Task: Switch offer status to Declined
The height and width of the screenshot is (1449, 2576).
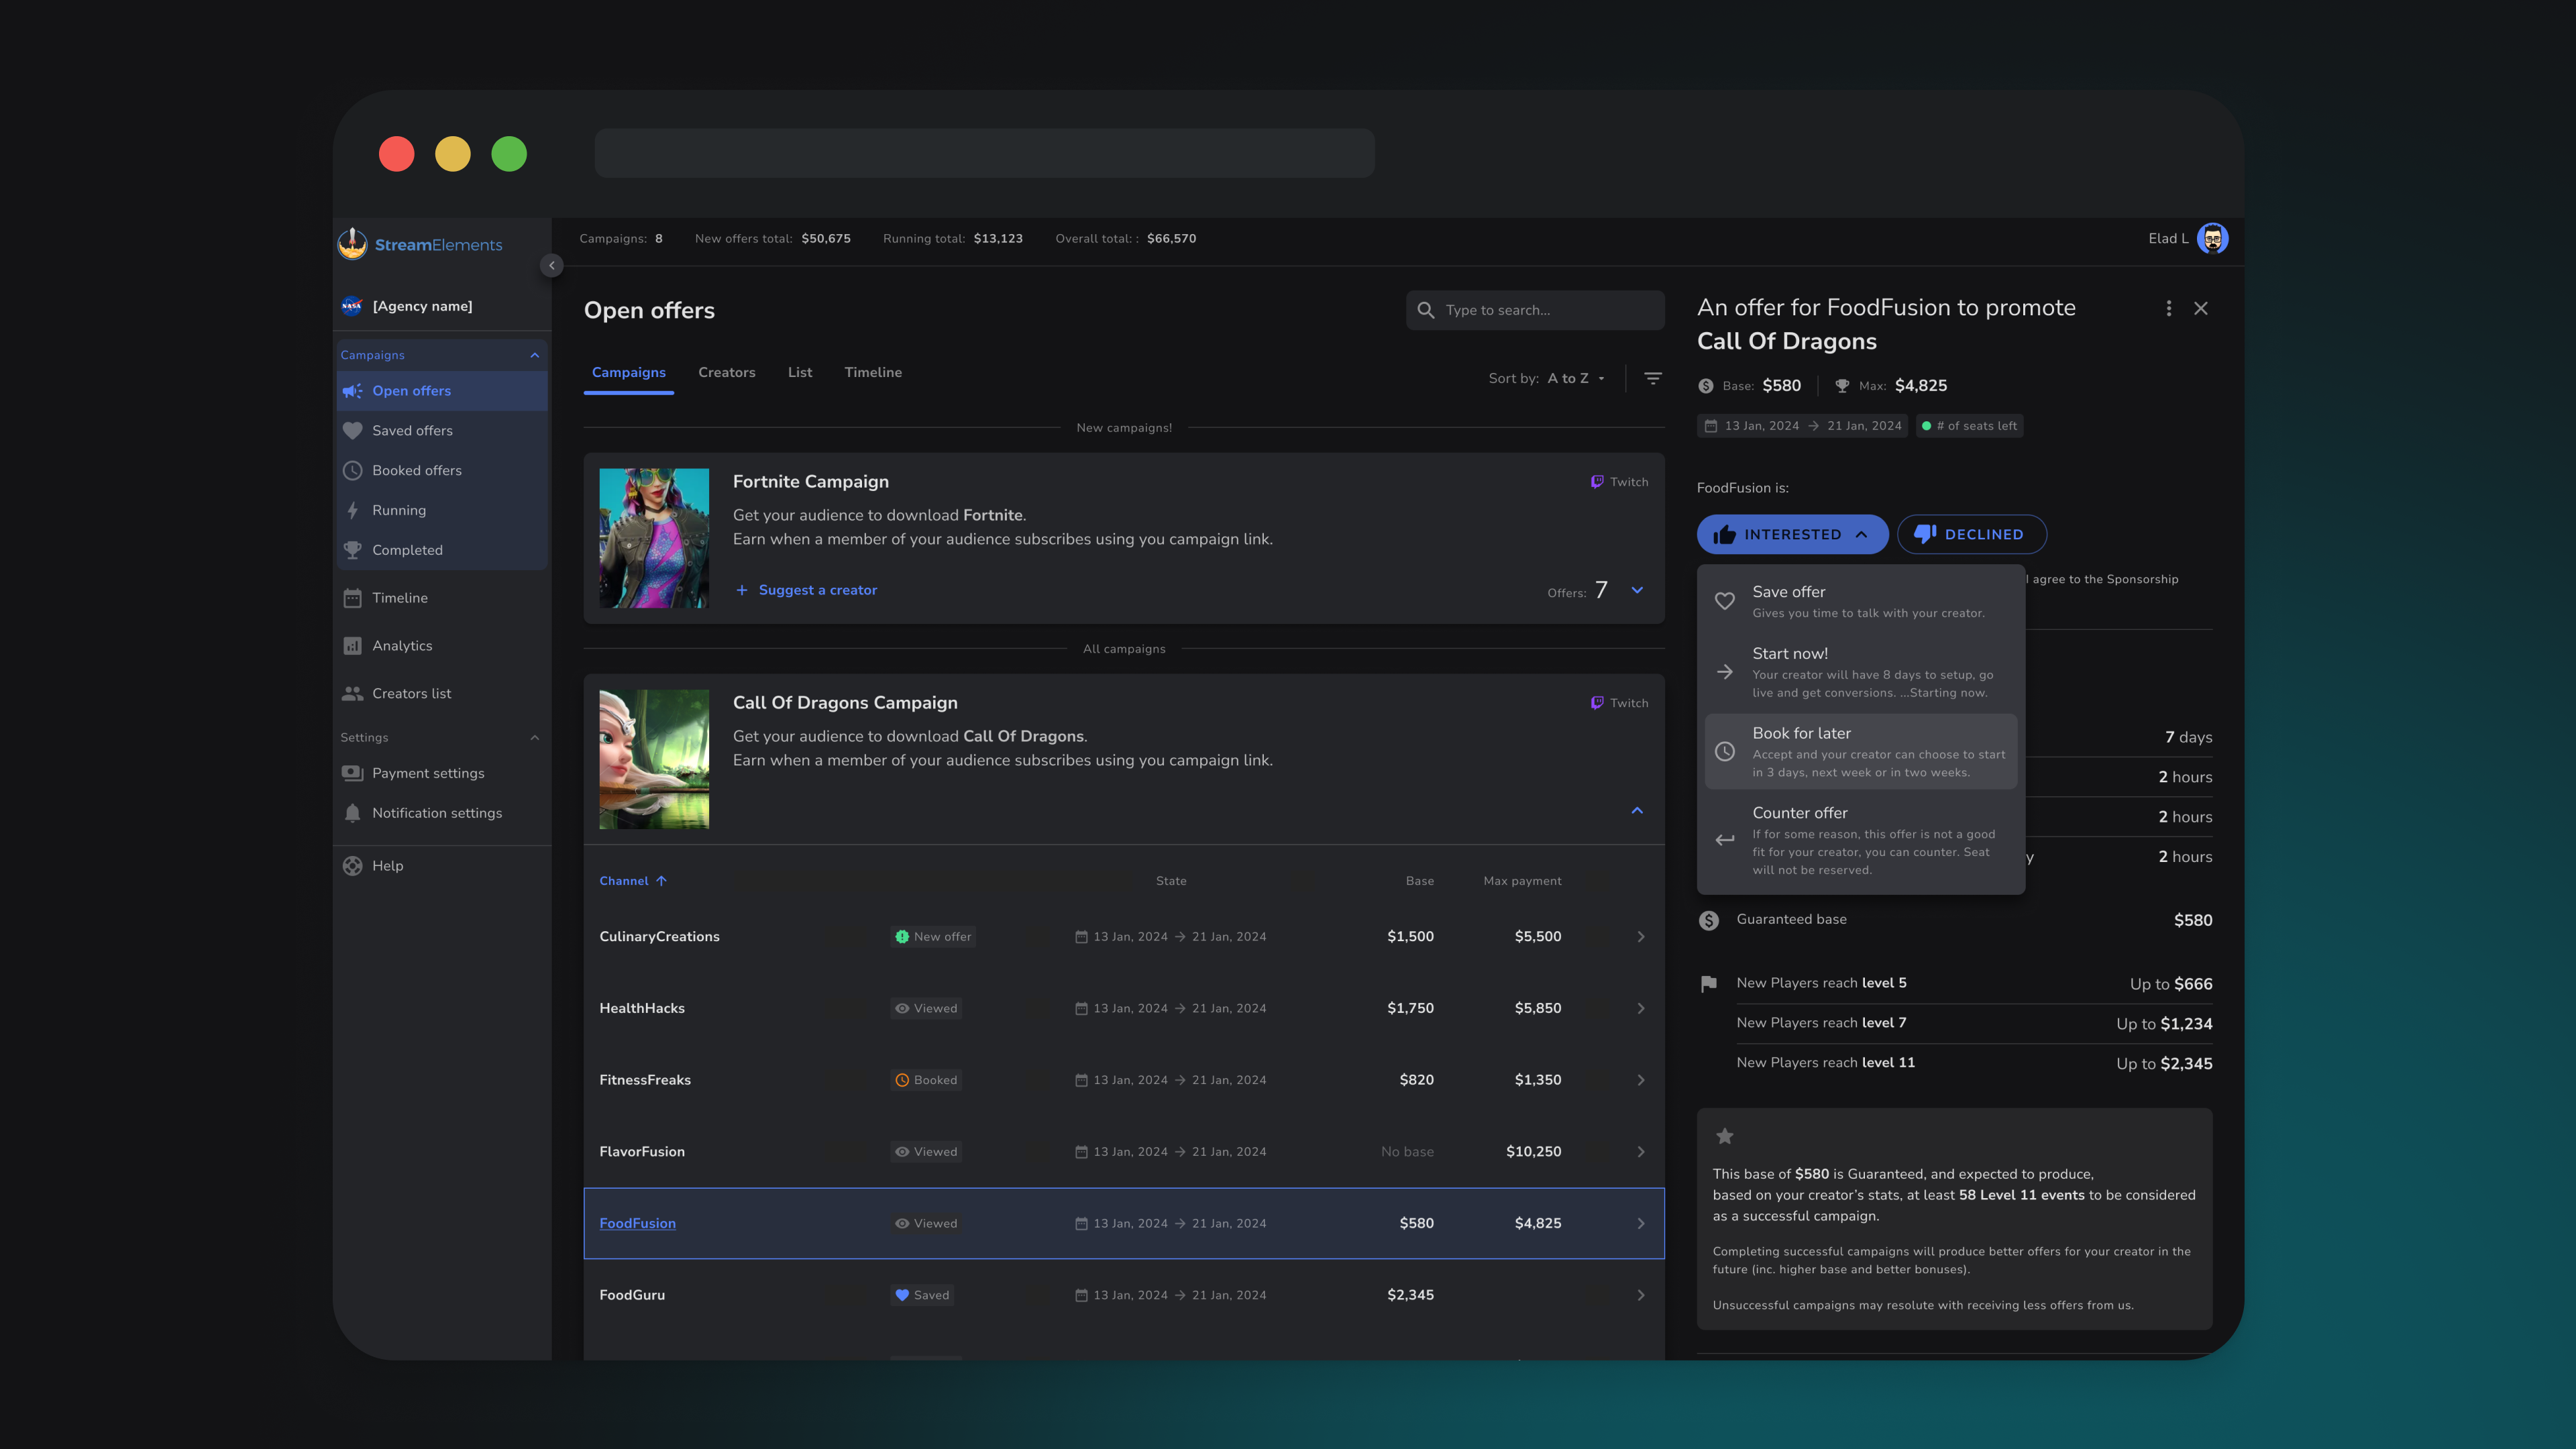Action: (1971, 534)
